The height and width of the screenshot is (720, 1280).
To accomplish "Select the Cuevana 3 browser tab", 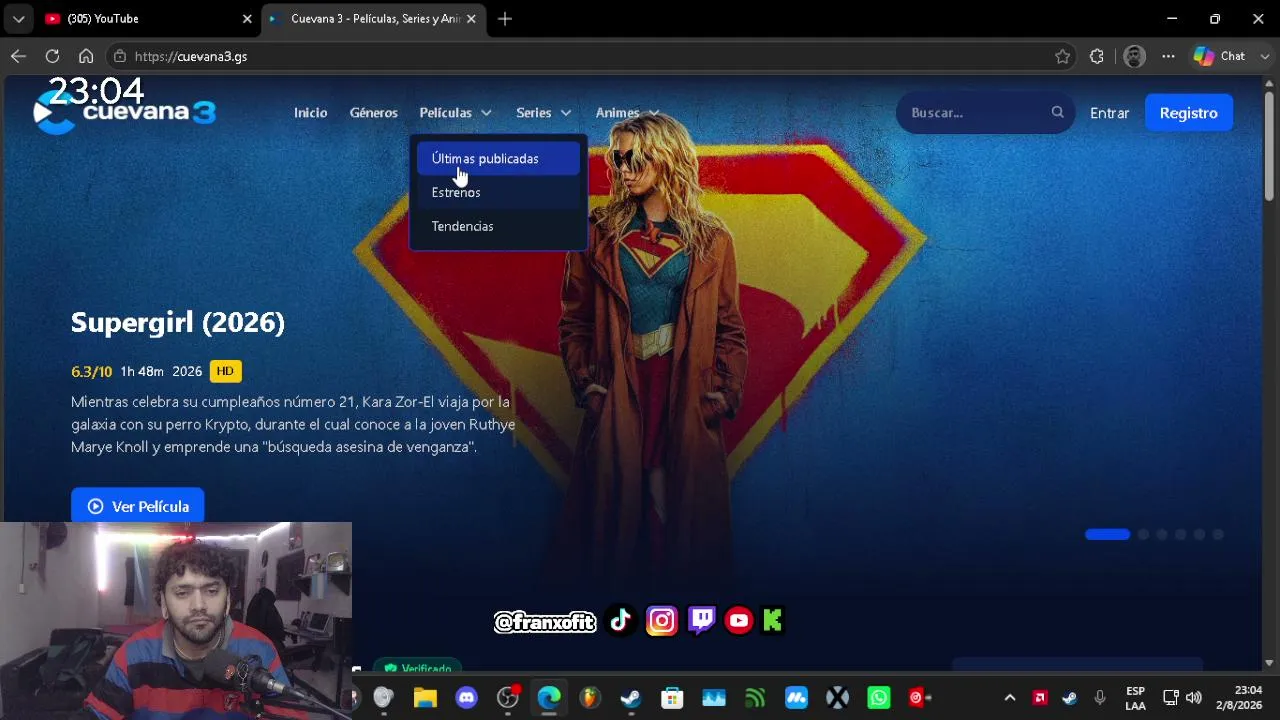I will pos(374,18).
